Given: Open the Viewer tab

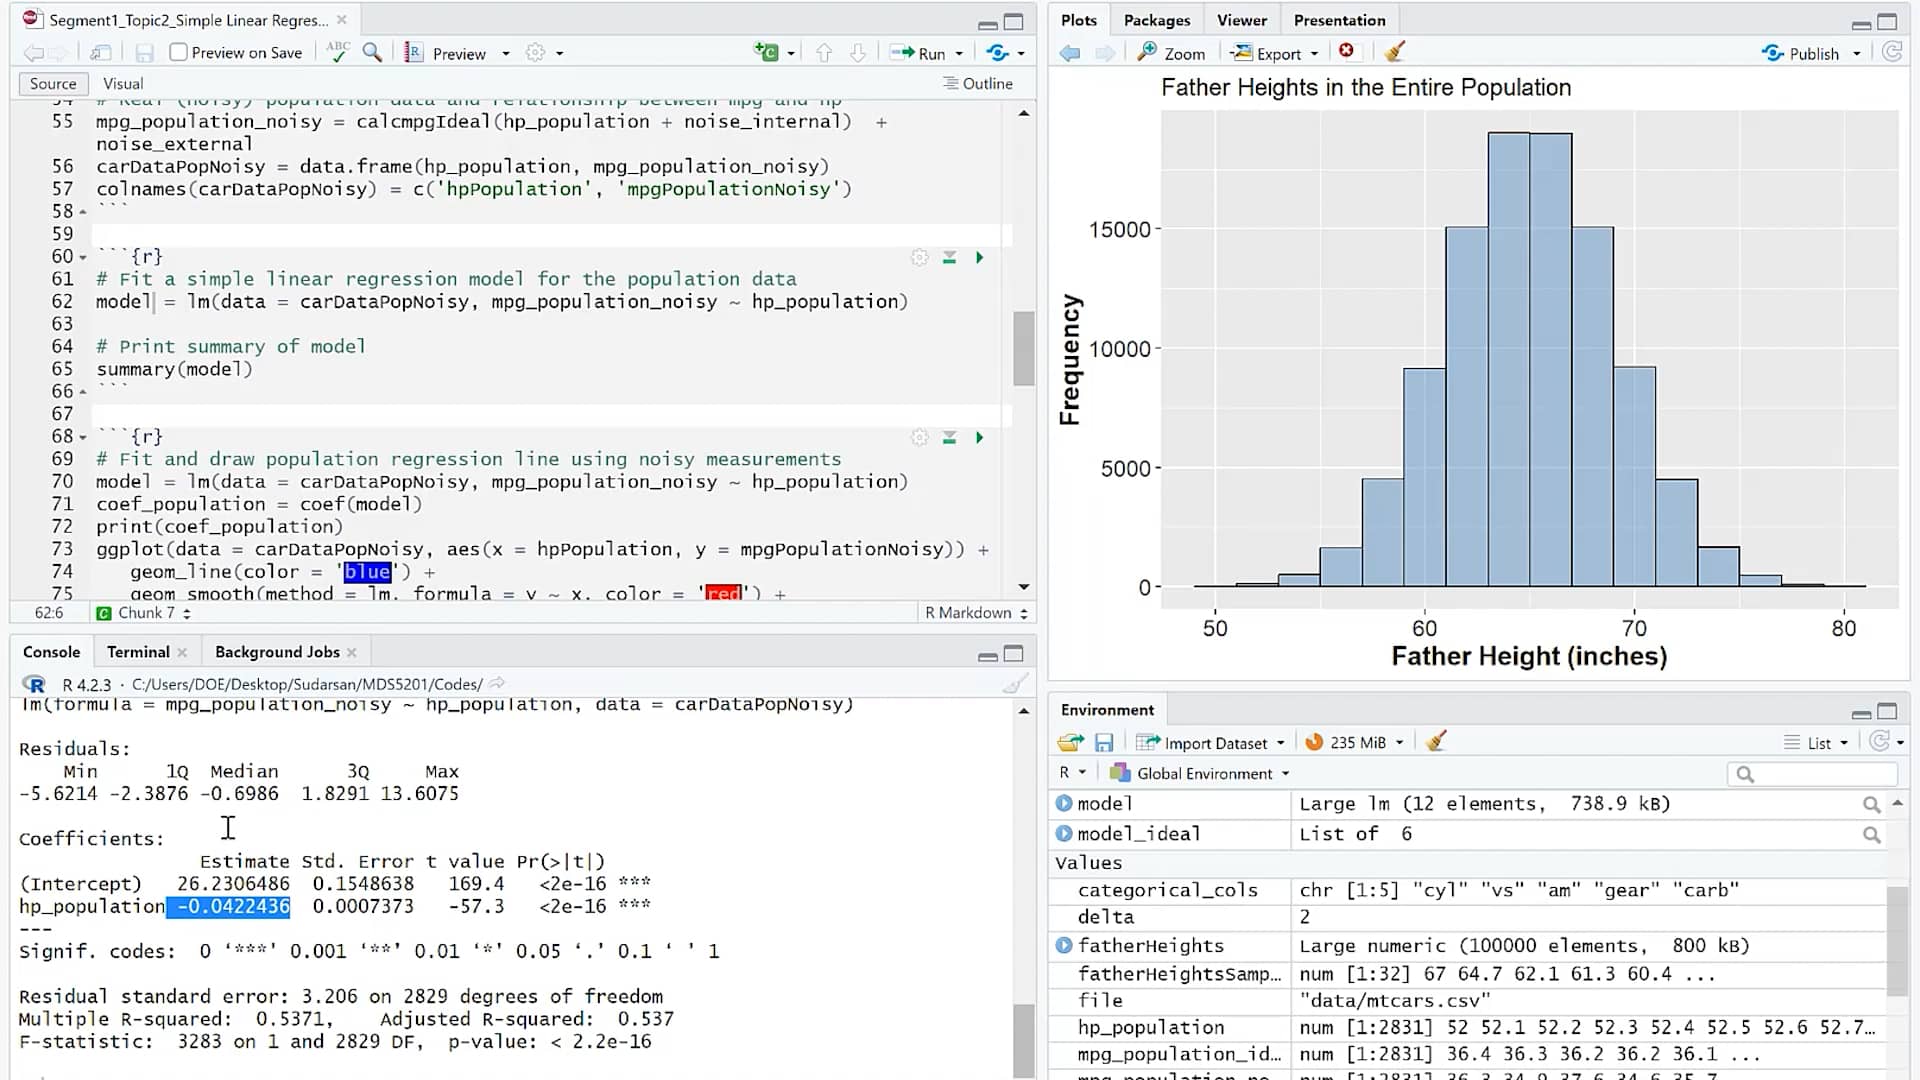Looking at the screenshot, I should (1241, 20).
